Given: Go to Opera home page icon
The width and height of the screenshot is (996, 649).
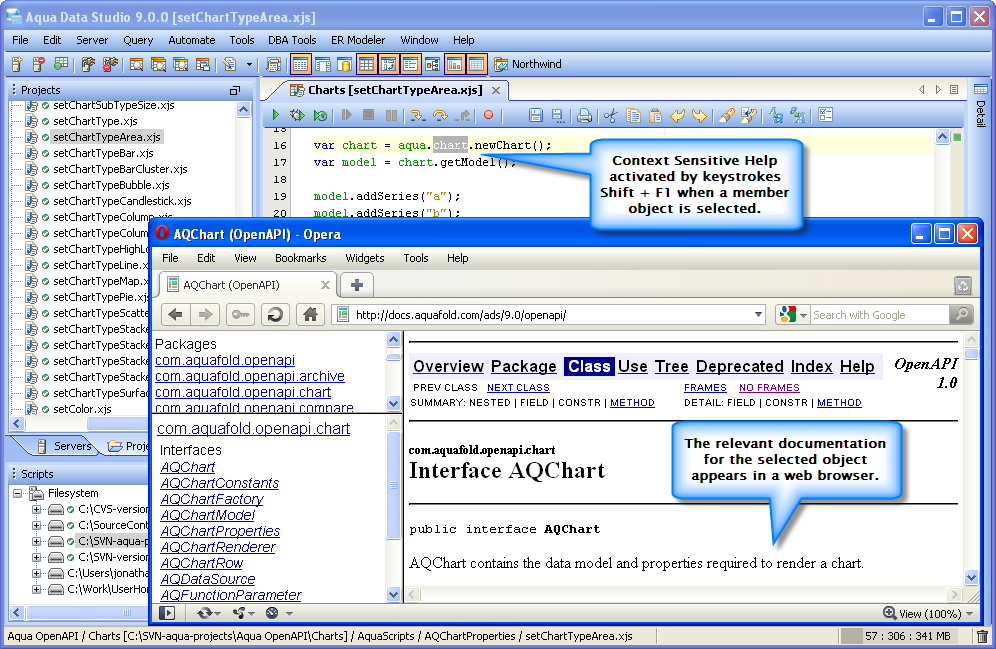Looking at the screenshot, I should tap(310, 314).
